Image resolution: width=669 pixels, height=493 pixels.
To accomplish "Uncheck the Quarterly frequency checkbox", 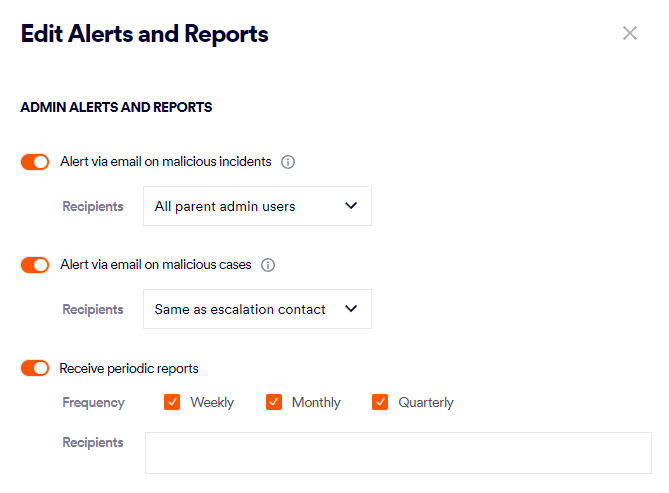I will (x=380, y=402).
